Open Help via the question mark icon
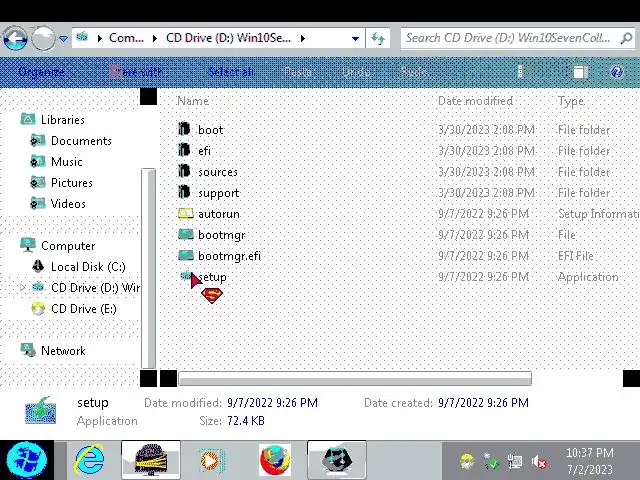The height and width of the screenshot is (480, 640). [x=617, y=72]
